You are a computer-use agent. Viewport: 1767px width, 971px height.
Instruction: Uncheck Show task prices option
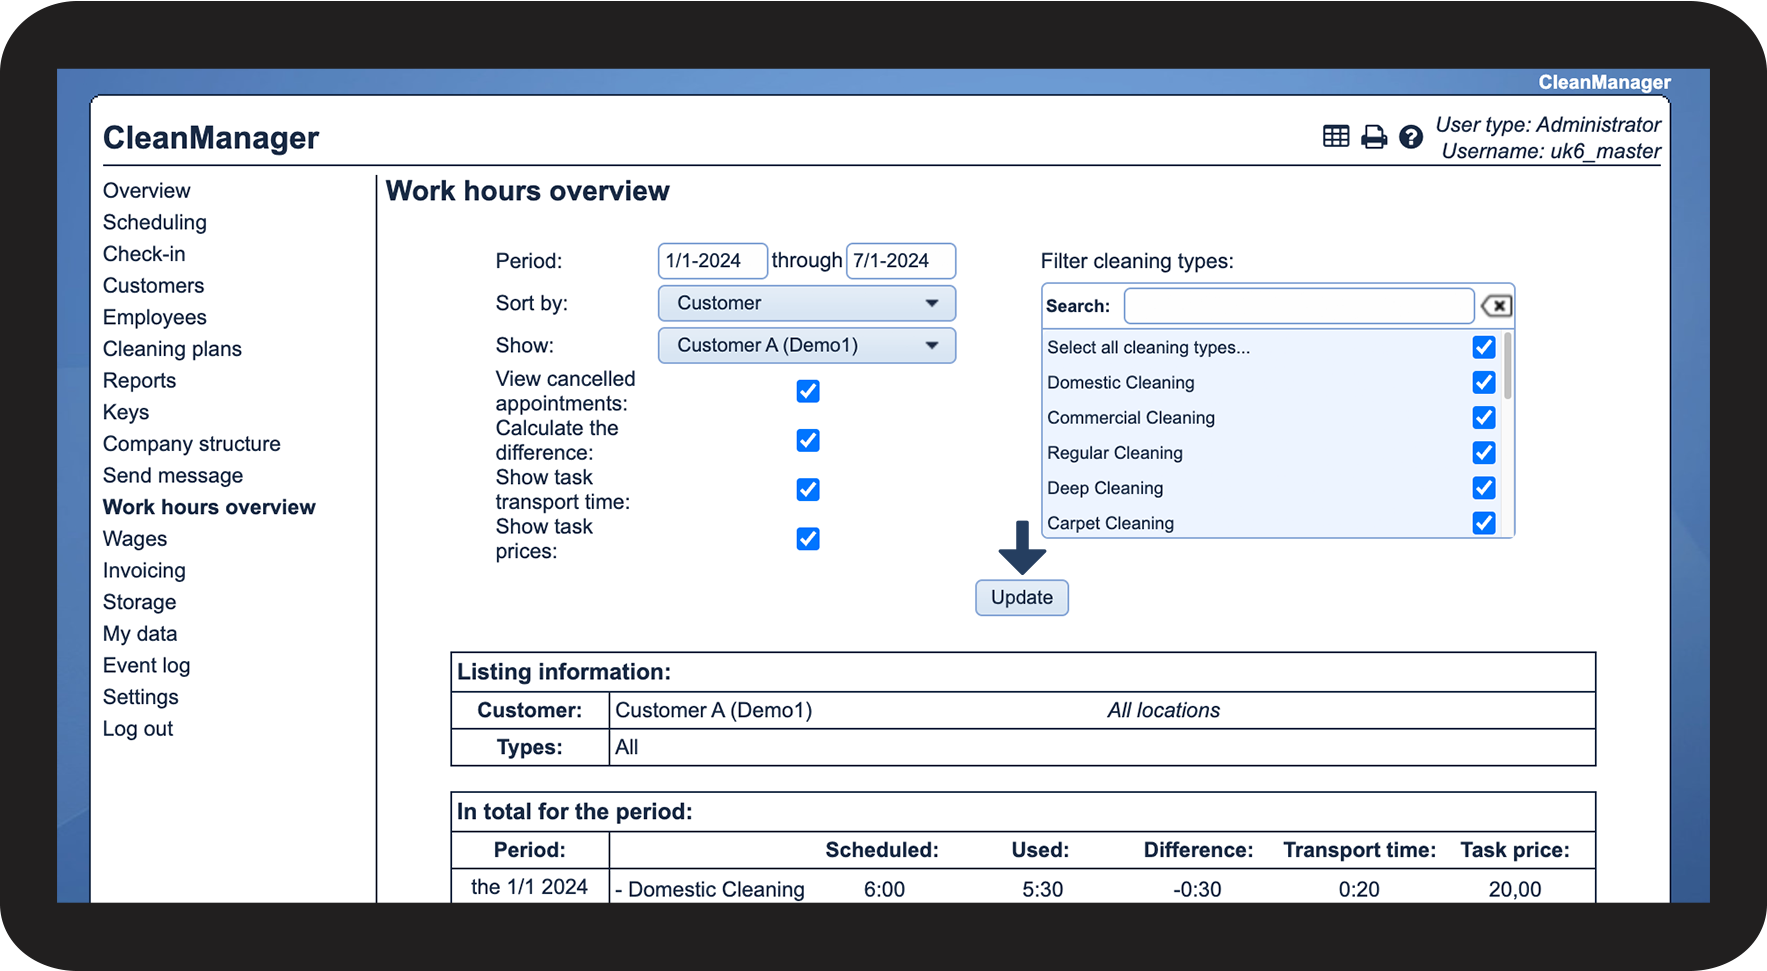(808, 539)
